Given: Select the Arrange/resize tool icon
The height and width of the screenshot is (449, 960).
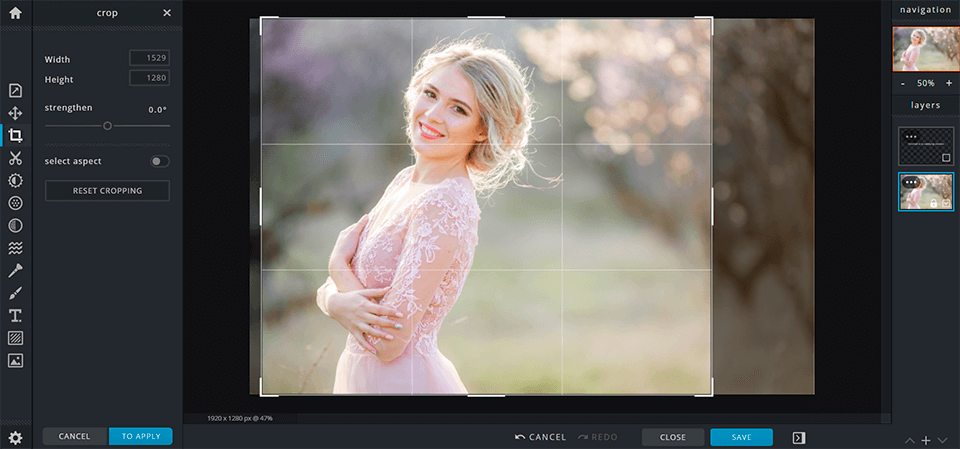Looking at the screenshot, I should tap(15, 91).
